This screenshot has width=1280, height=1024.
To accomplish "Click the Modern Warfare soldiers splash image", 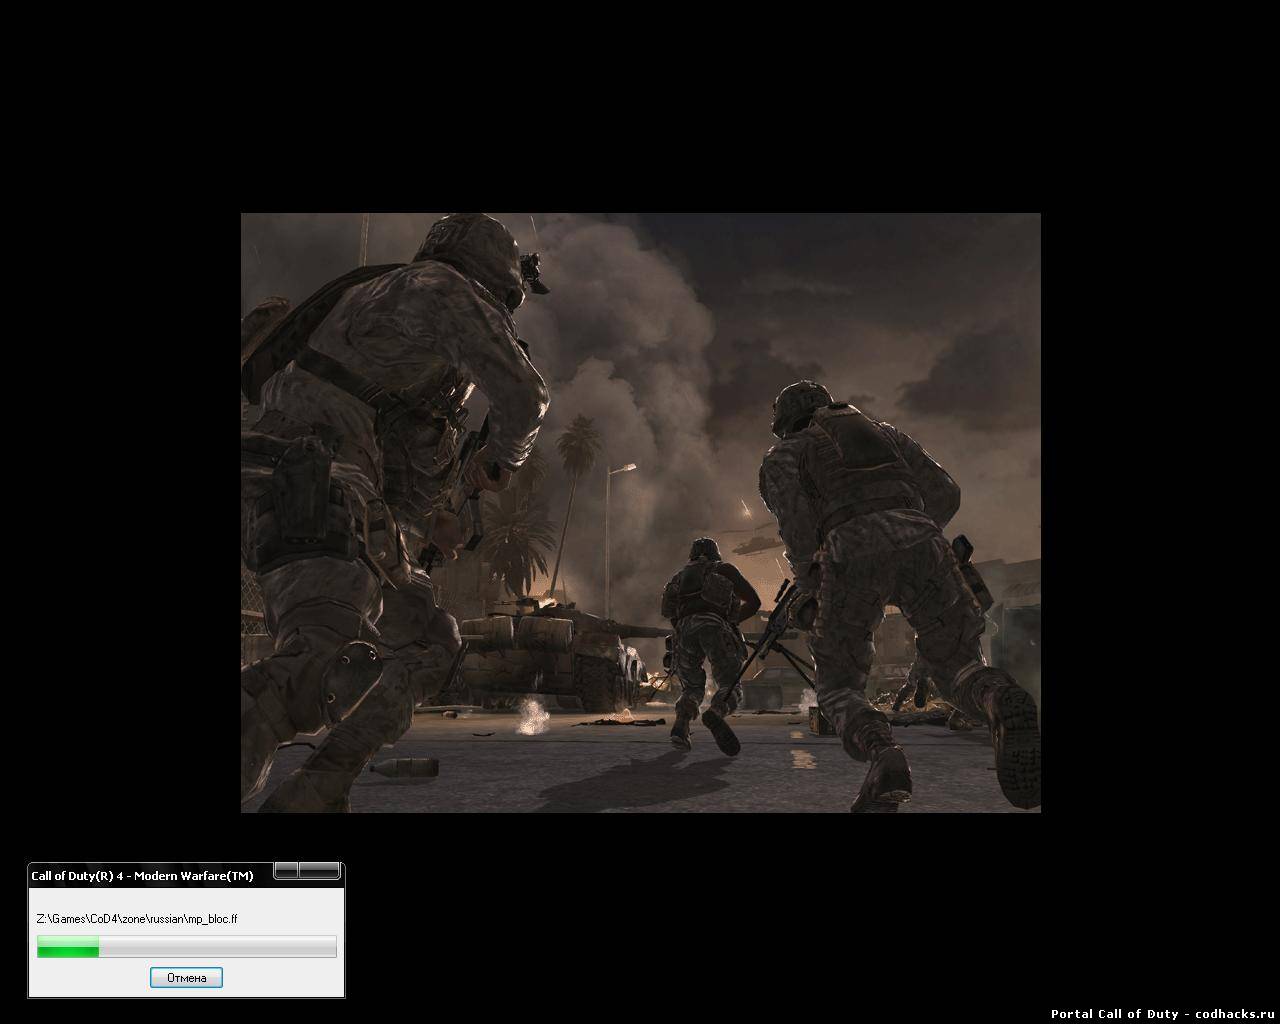I will pos(640,512).
